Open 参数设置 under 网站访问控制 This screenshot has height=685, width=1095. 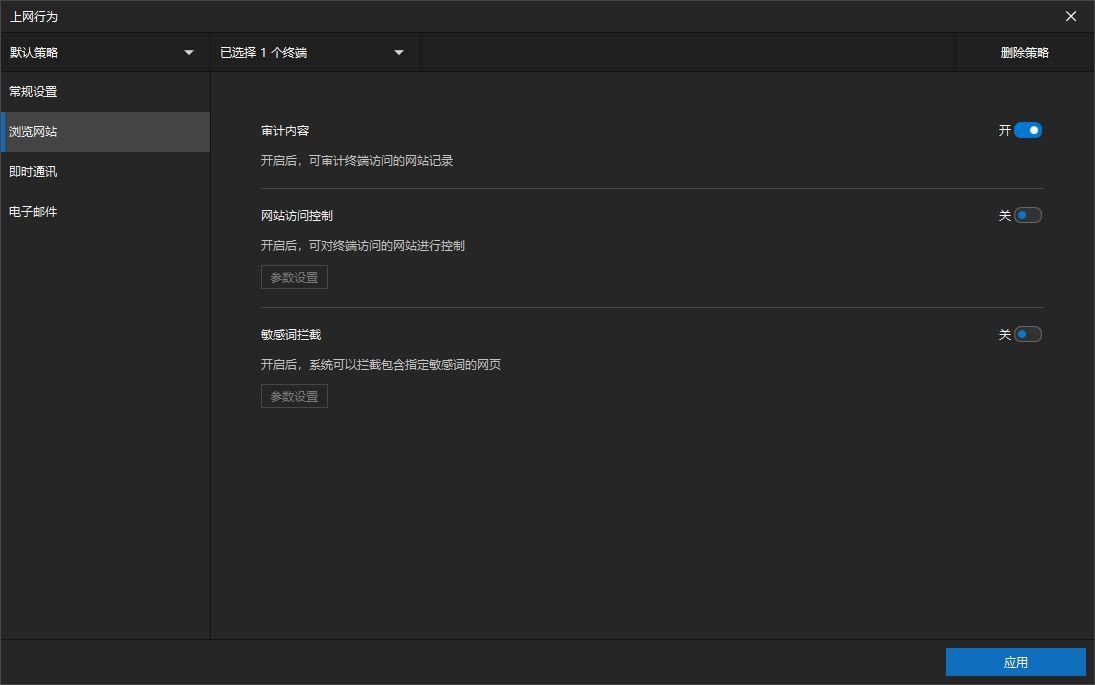294,277
